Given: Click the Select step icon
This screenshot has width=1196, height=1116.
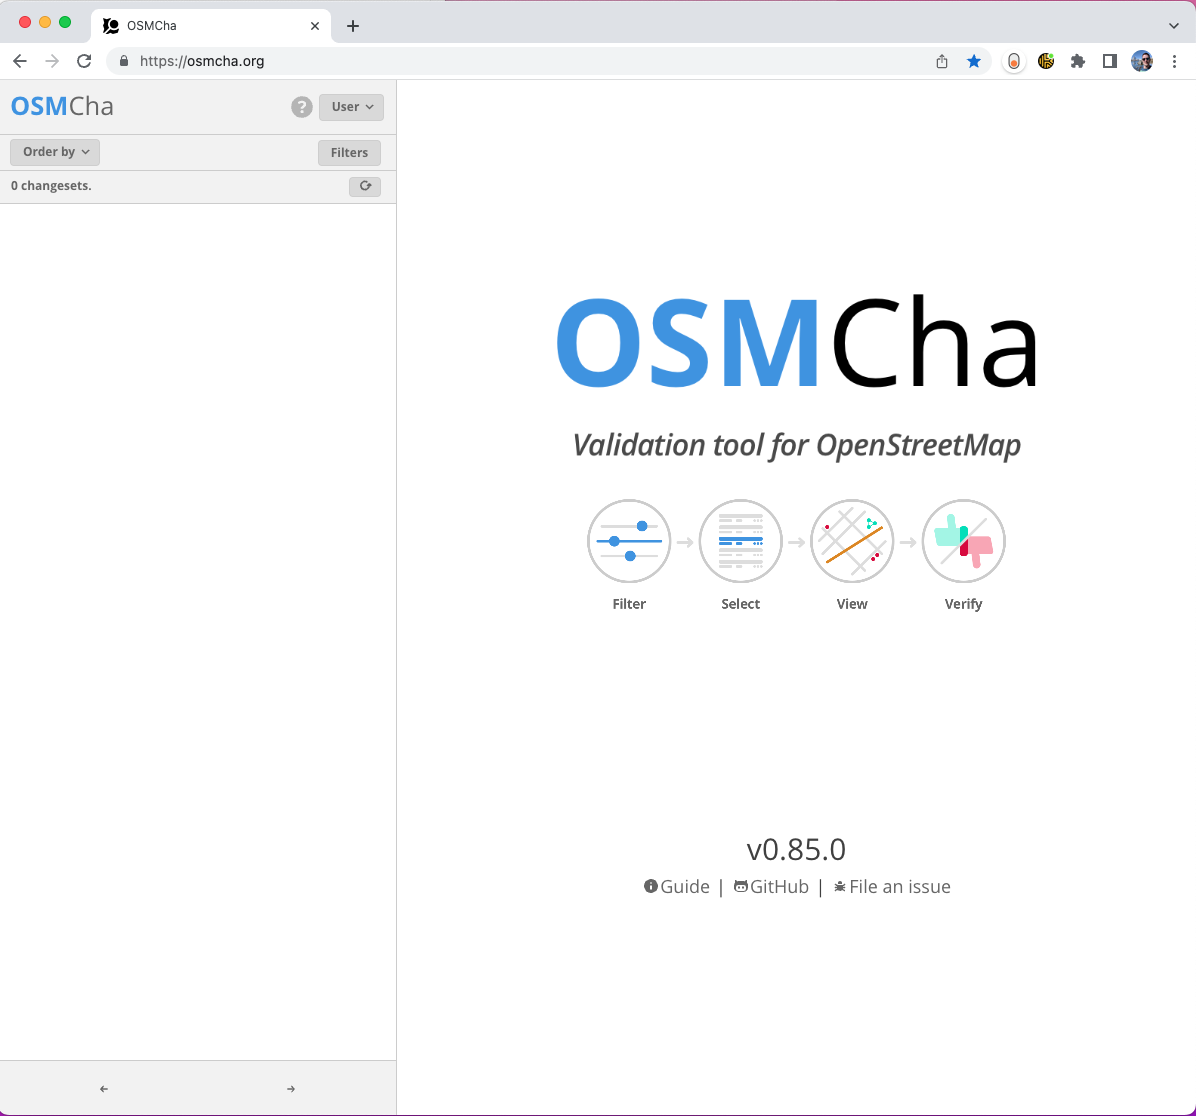Looking at the screenshot, I should pyautogui.click(x=741, y=541).
